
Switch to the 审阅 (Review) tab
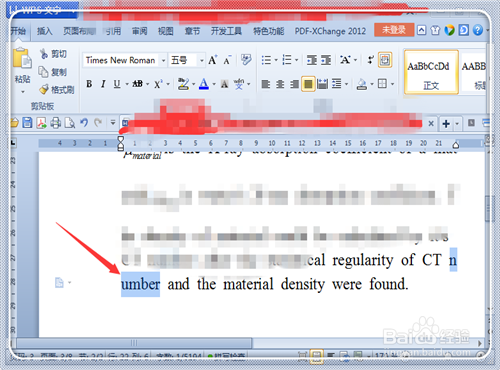[x=139, y=31]
